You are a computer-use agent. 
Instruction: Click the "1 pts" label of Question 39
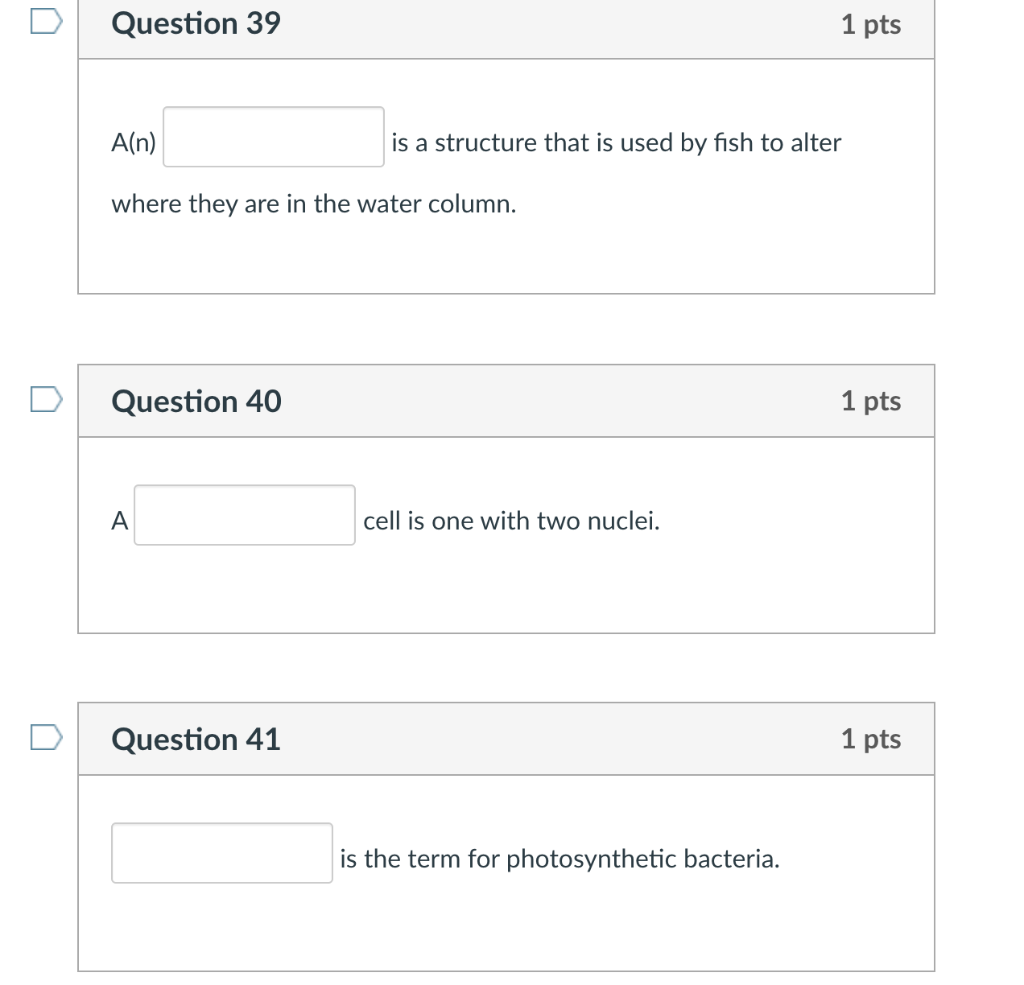pyautogui.click(x=870, y=25)
